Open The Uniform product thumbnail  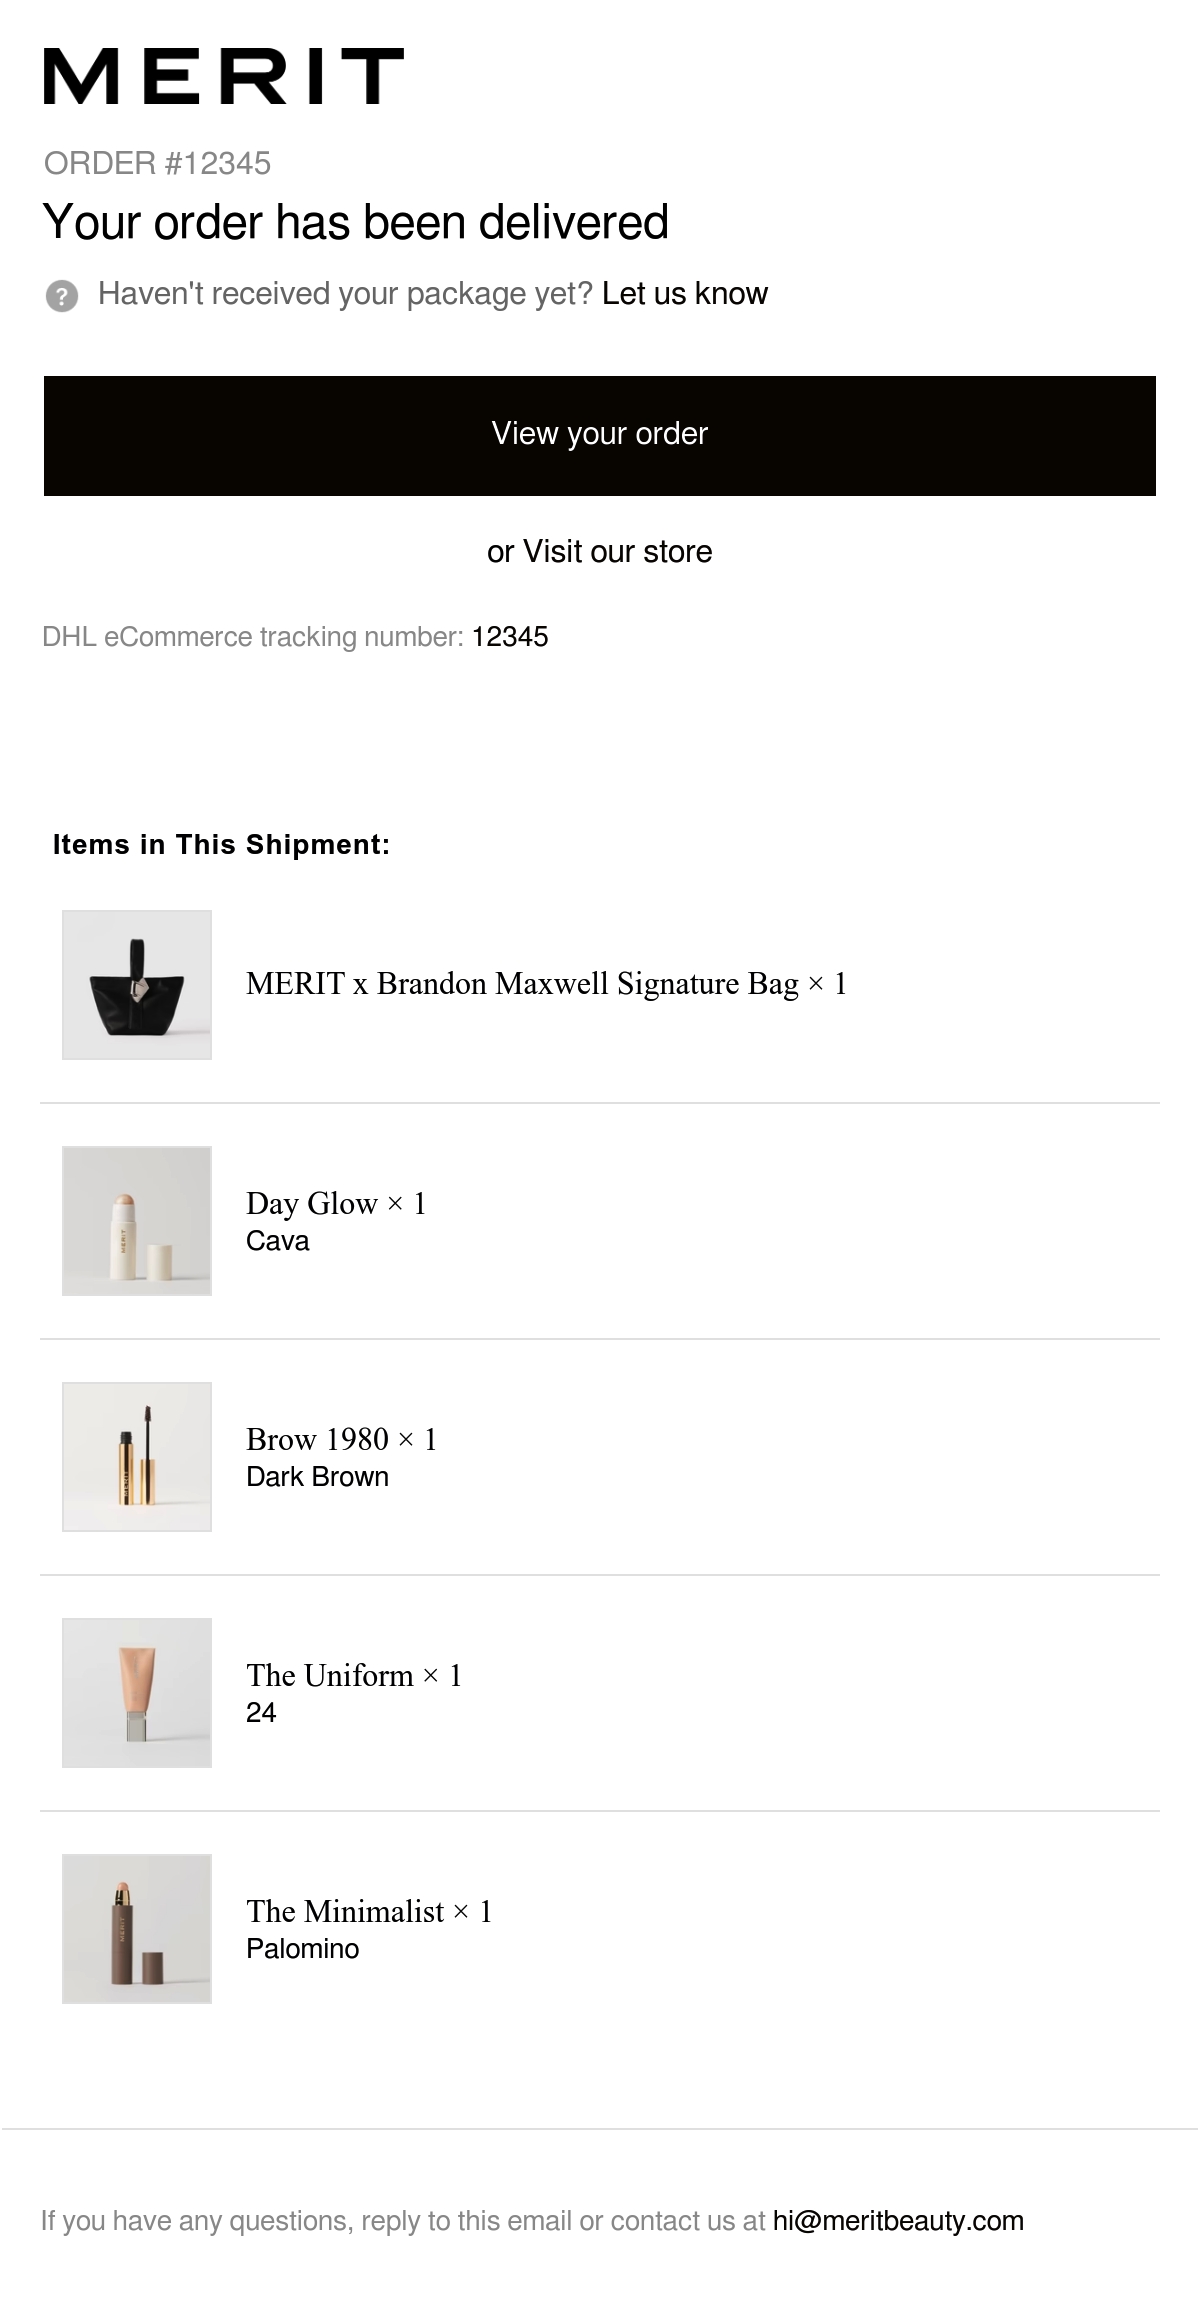tap(137, 1693)
